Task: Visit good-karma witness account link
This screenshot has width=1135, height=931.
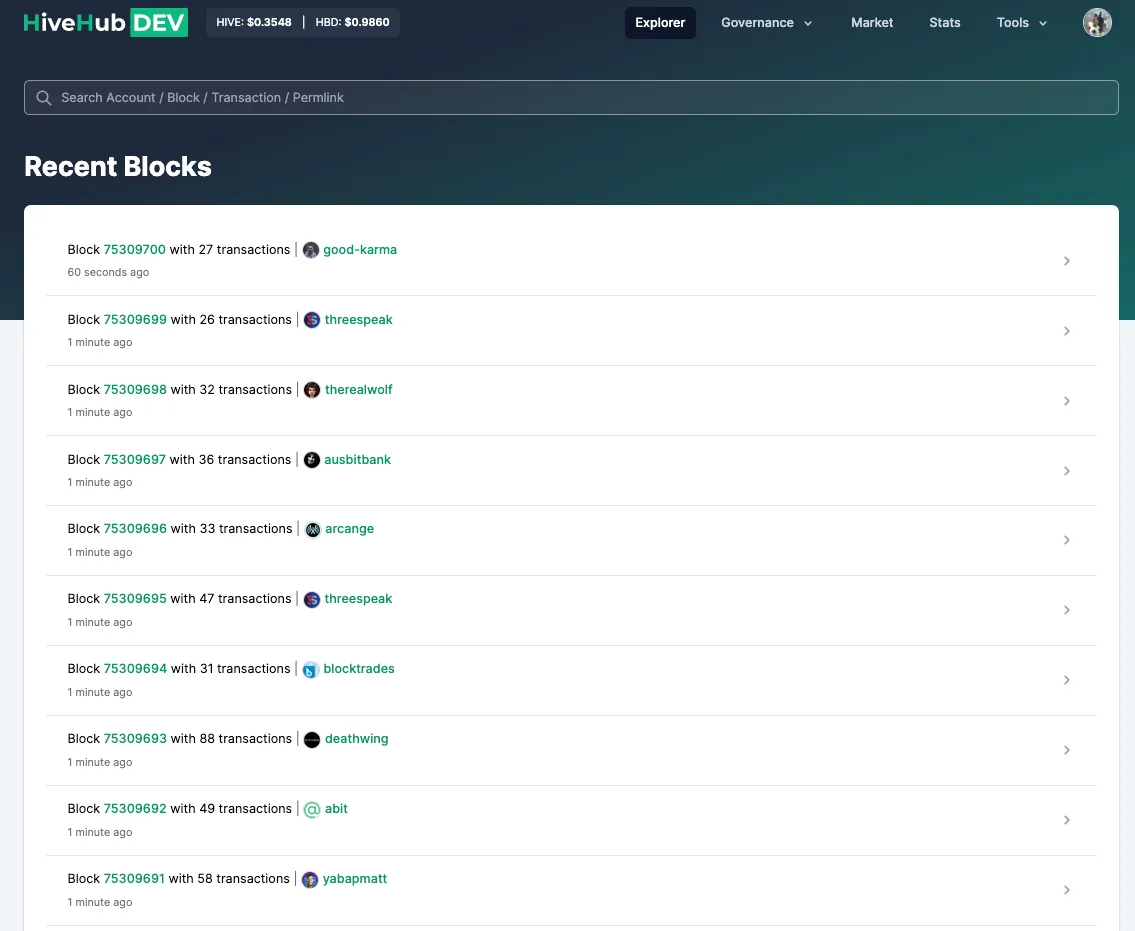Action: 360,250
